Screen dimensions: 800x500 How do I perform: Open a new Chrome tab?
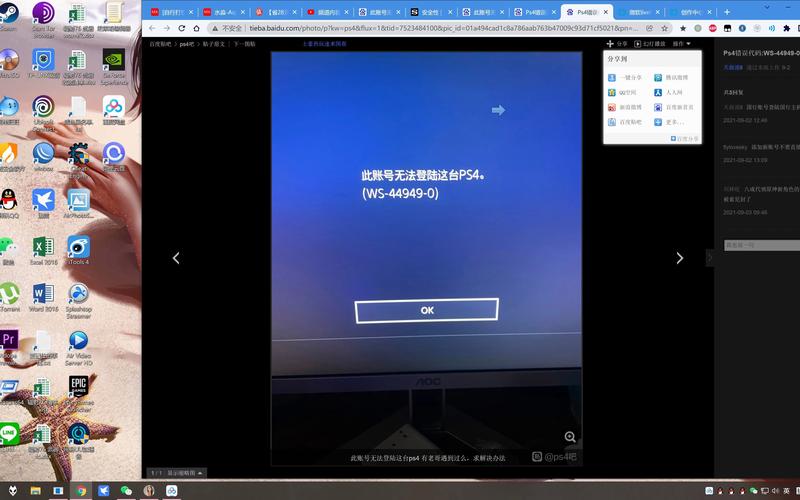tap(727, 12)
